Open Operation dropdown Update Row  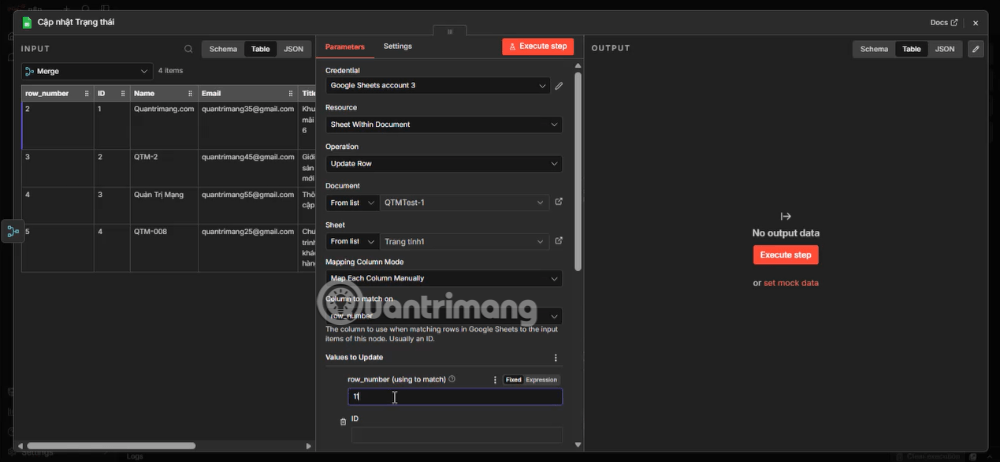point(444,164)
